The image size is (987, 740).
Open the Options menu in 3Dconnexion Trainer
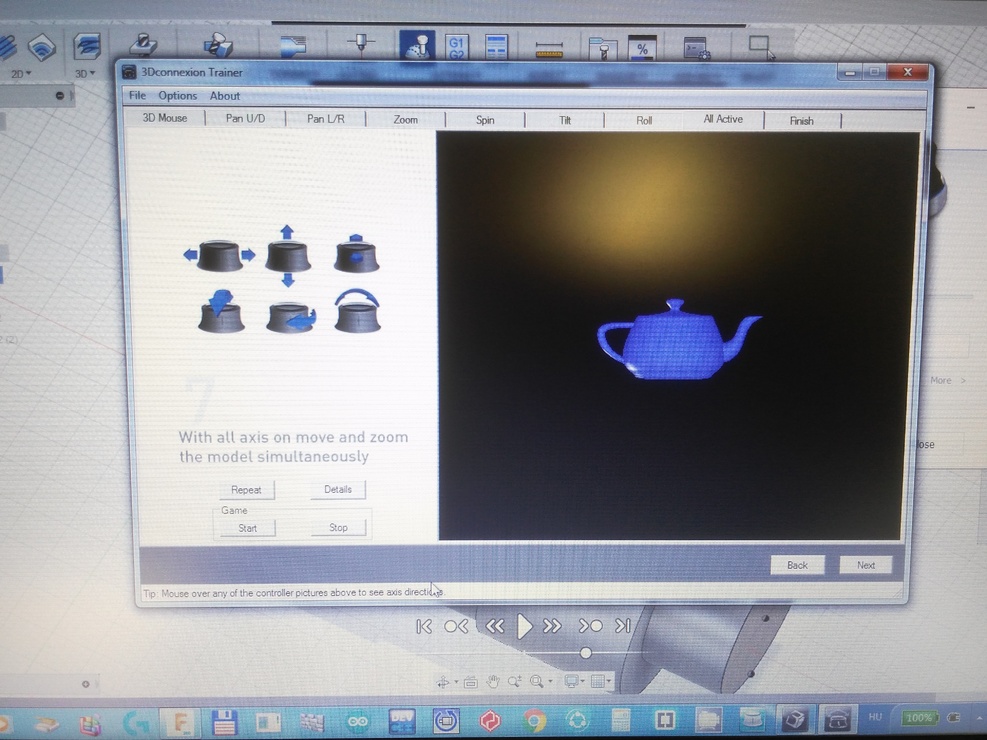[x=178, y=96]
